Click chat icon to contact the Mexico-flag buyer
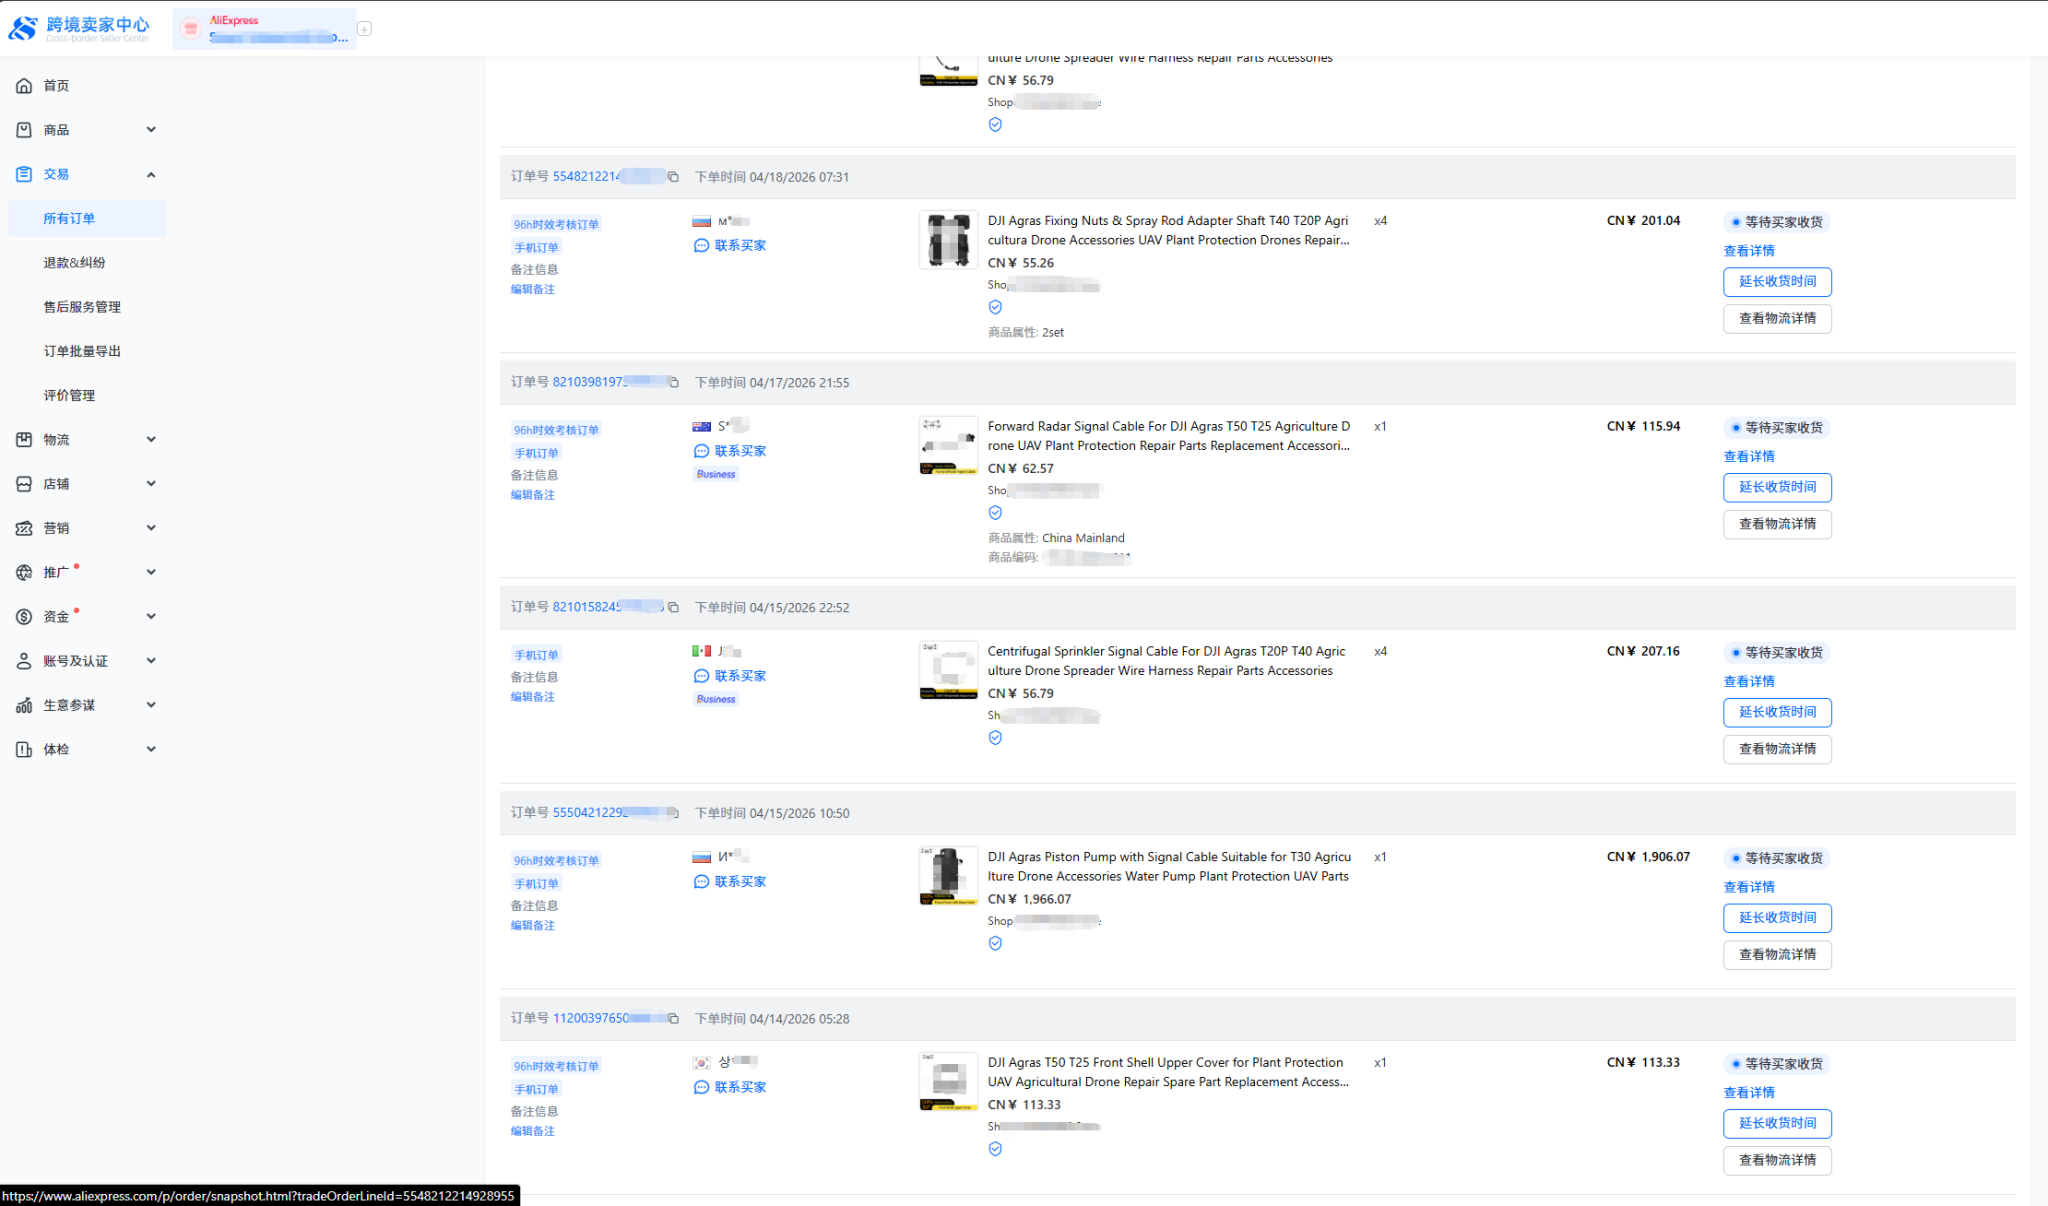This screenshot has width=2048, height=1206. click(x=701, y=676)
